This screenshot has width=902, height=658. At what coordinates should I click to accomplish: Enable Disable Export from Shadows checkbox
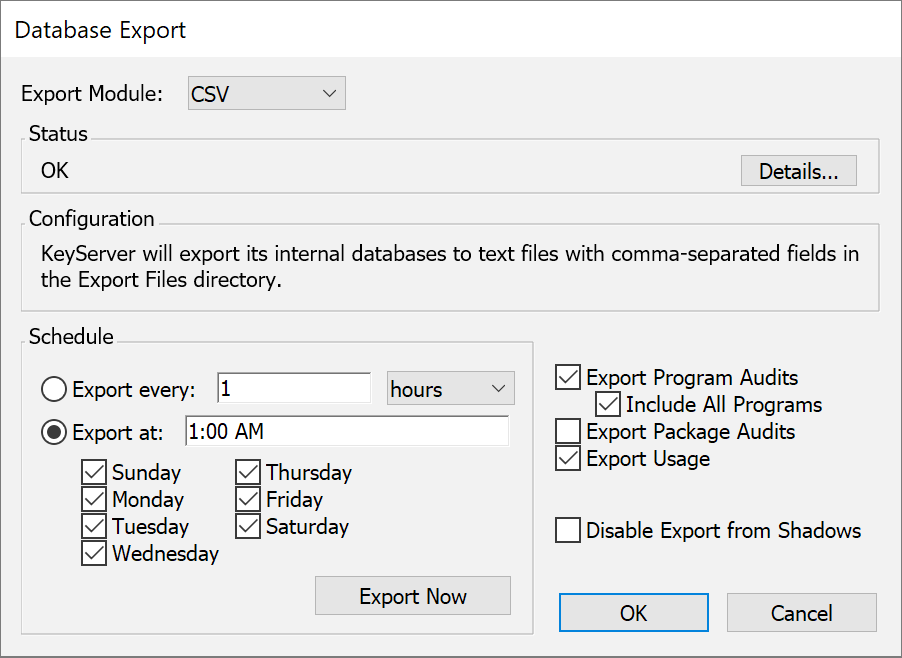[568, 530]
